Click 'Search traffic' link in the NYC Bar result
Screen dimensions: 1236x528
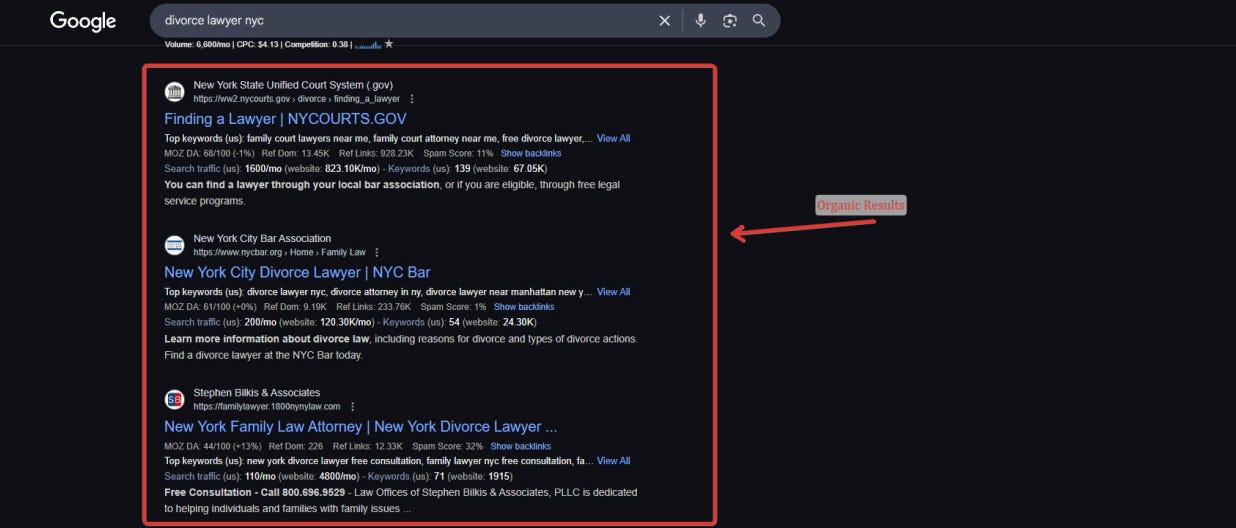coord(192,322)
